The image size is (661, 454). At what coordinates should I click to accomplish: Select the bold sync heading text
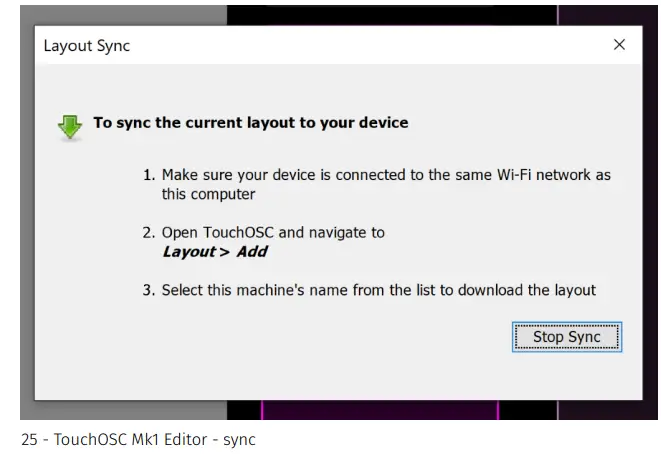[x=250, y=123]
